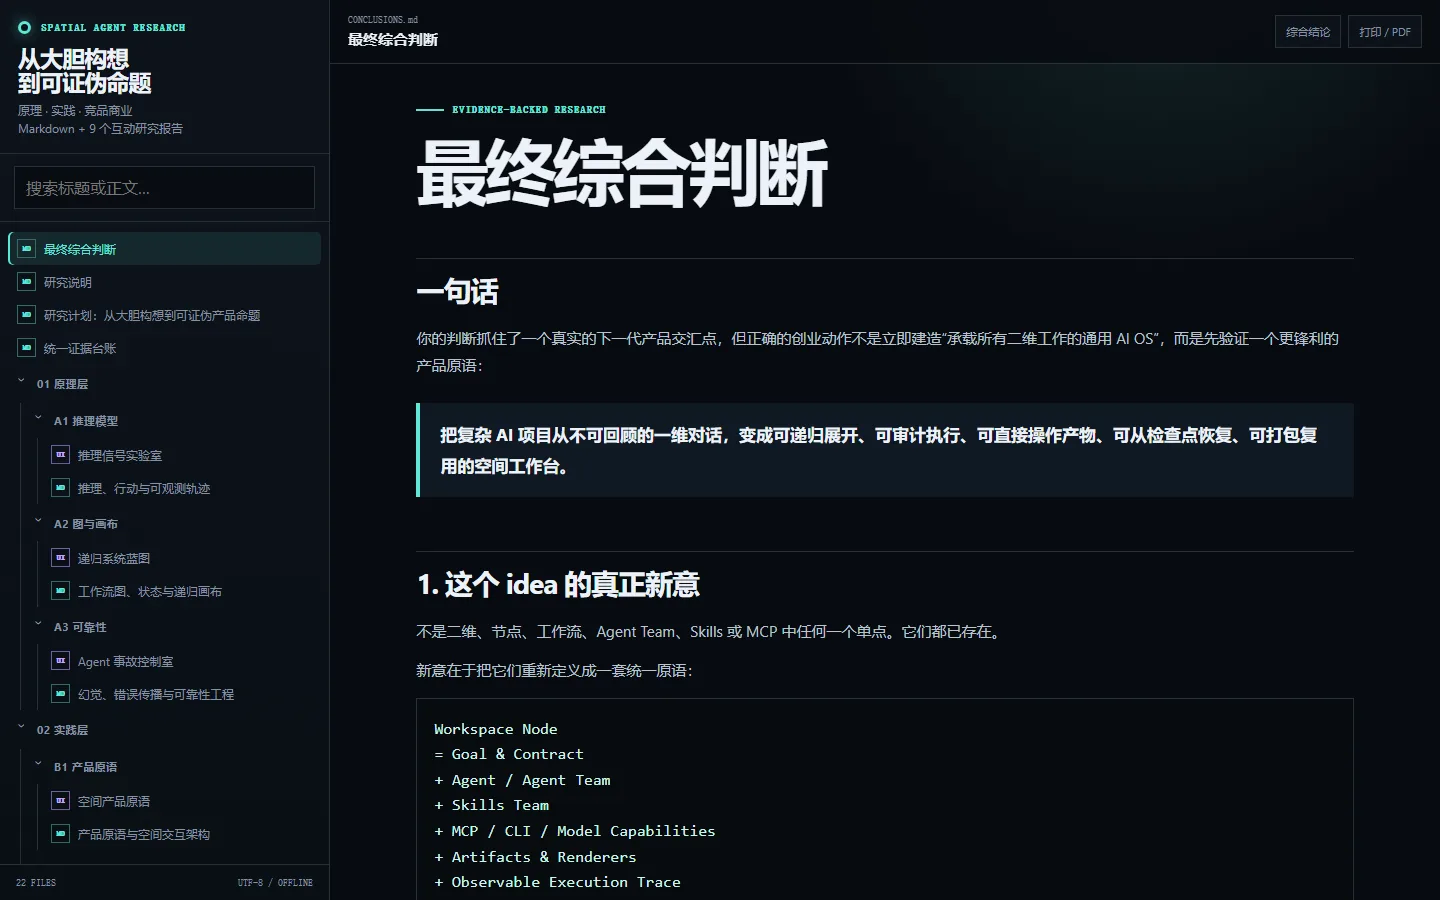The width and height of the screenshot is (1440, 900).
Task: Toggle the A2 图与画布 chevron
Action: (39, 522)
